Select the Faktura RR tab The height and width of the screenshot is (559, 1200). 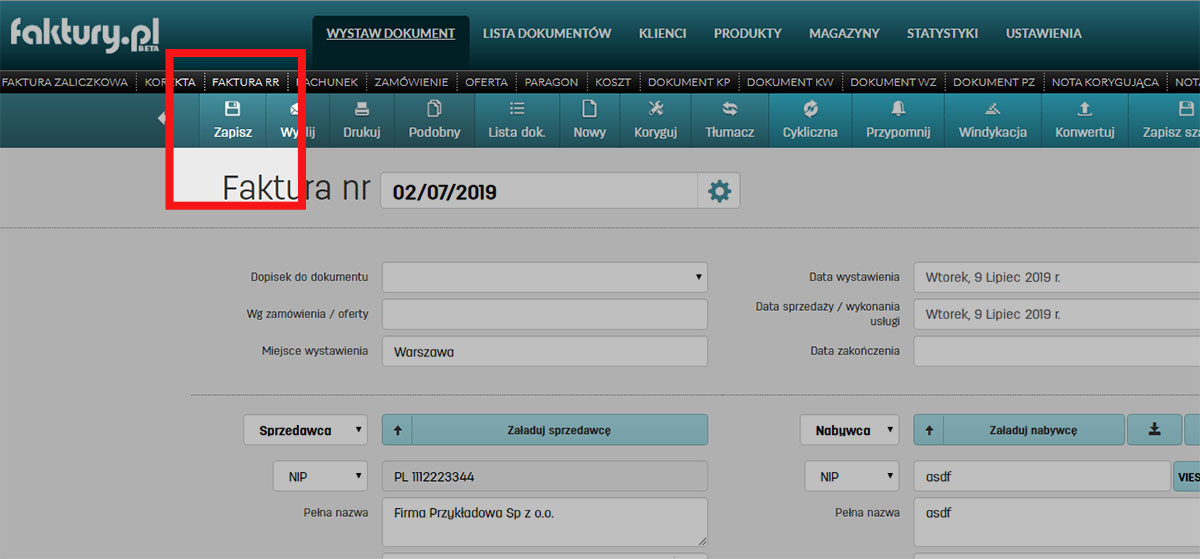click(245, 82)
